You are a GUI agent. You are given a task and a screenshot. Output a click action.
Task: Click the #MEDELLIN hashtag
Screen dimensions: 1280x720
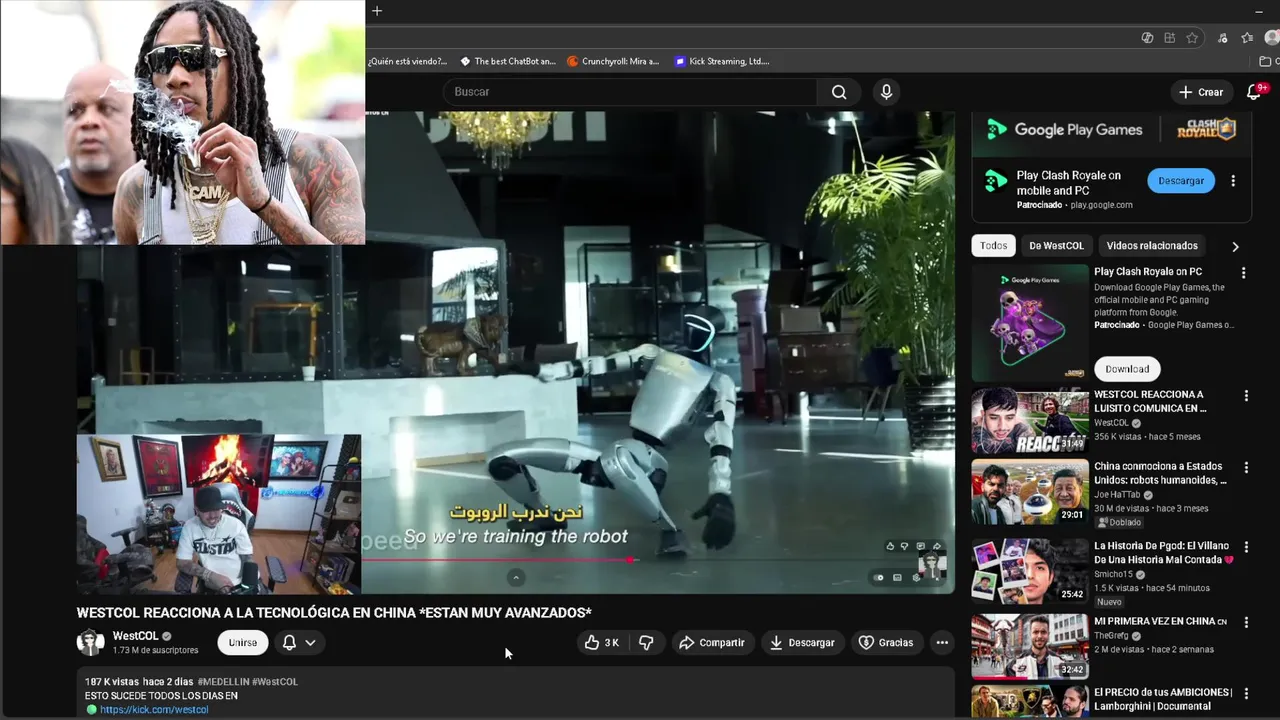tap(223, 682)
